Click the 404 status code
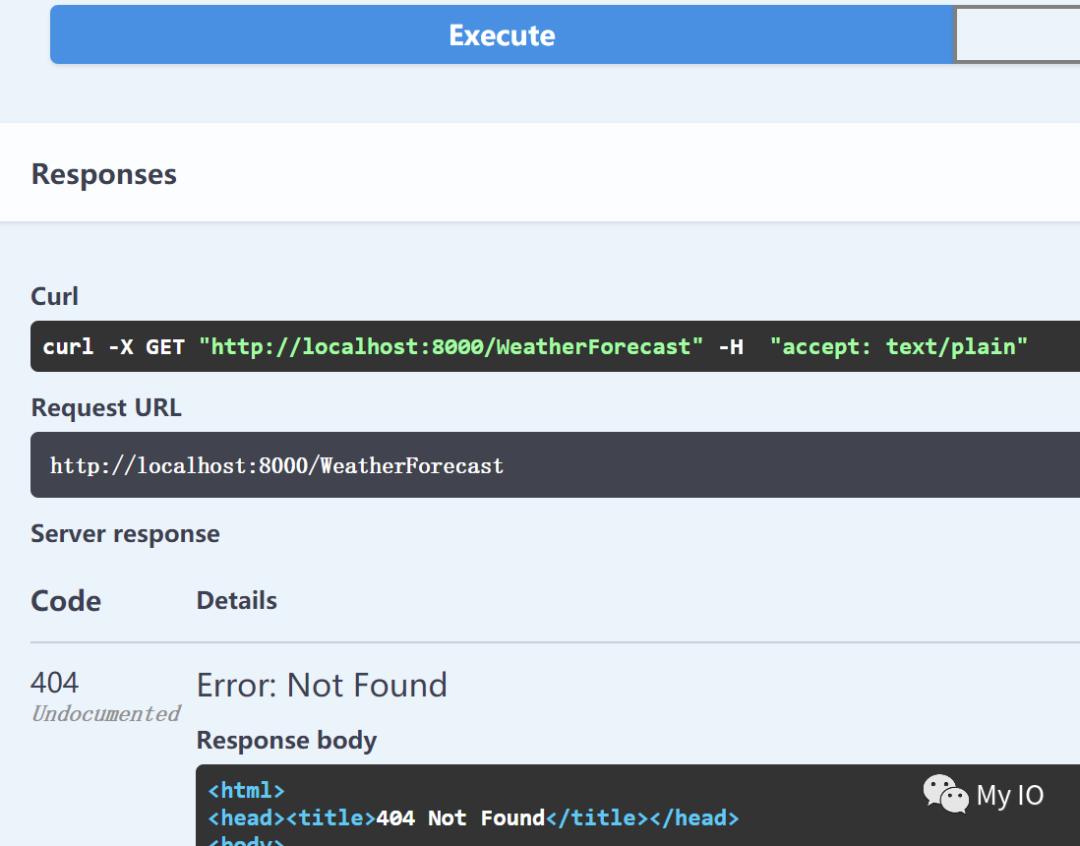Viewport: 1080px width, 846px height. coord(54,683)
